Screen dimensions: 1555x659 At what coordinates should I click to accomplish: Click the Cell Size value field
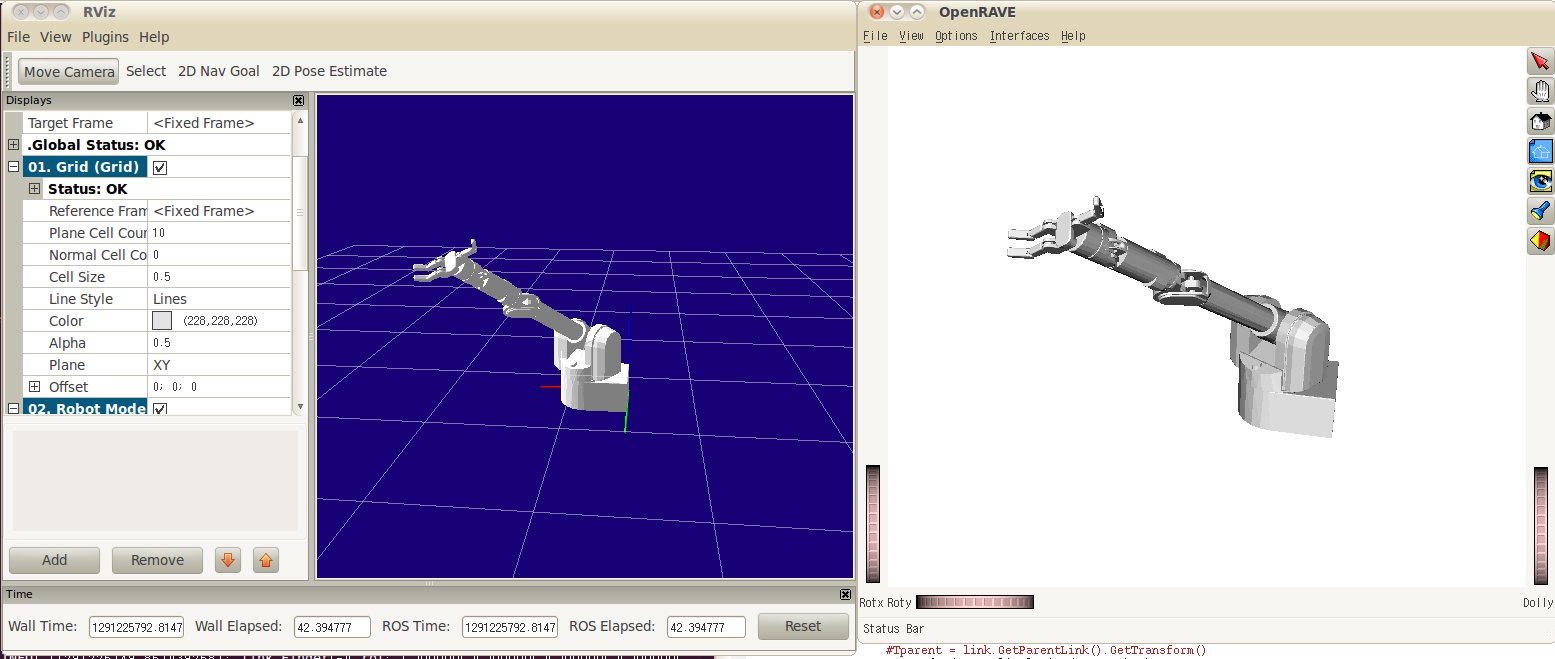point(220,277)
